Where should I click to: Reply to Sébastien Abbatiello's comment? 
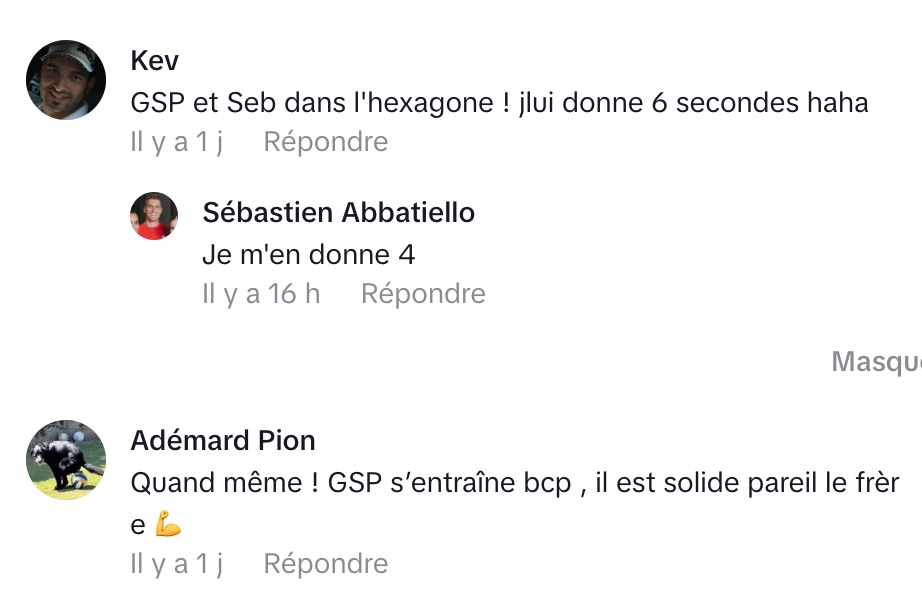[423, 294]
